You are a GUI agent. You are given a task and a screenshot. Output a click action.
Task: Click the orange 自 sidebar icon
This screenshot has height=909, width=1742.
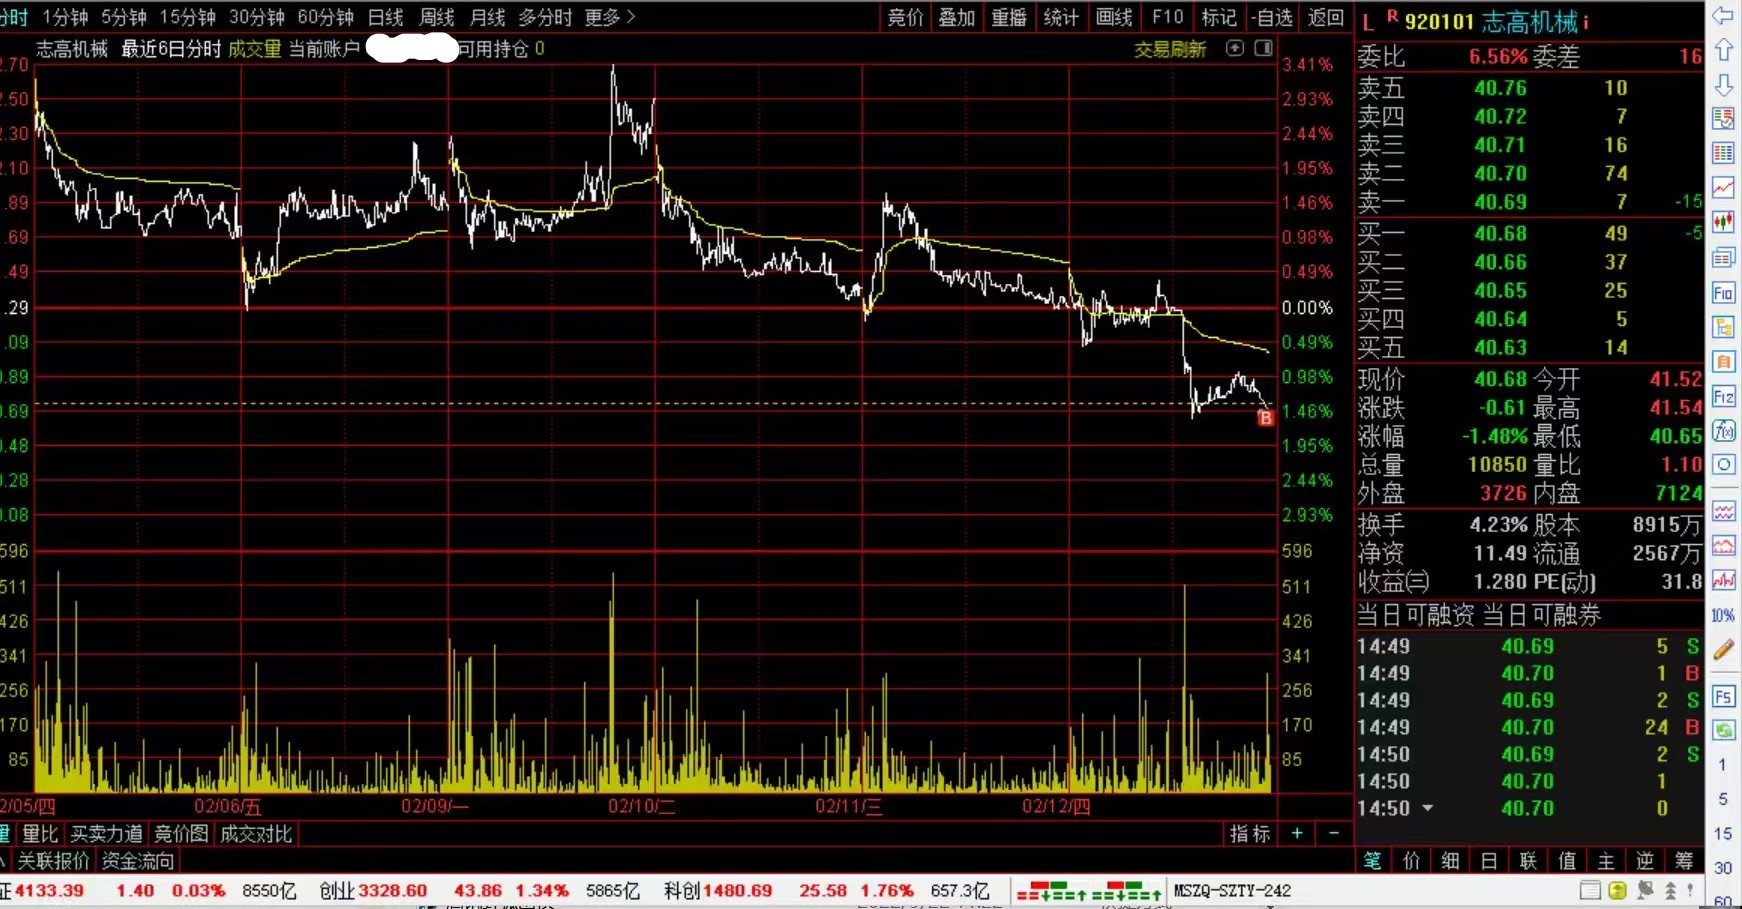pos(1723,362)
